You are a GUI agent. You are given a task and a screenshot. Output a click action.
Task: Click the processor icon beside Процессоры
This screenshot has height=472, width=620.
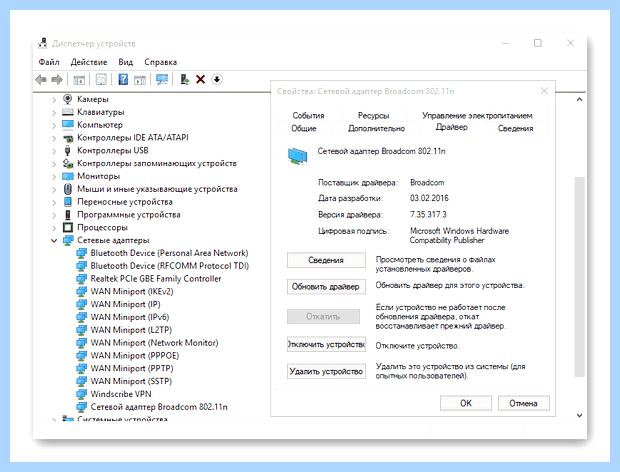click(x=68, y=227)
